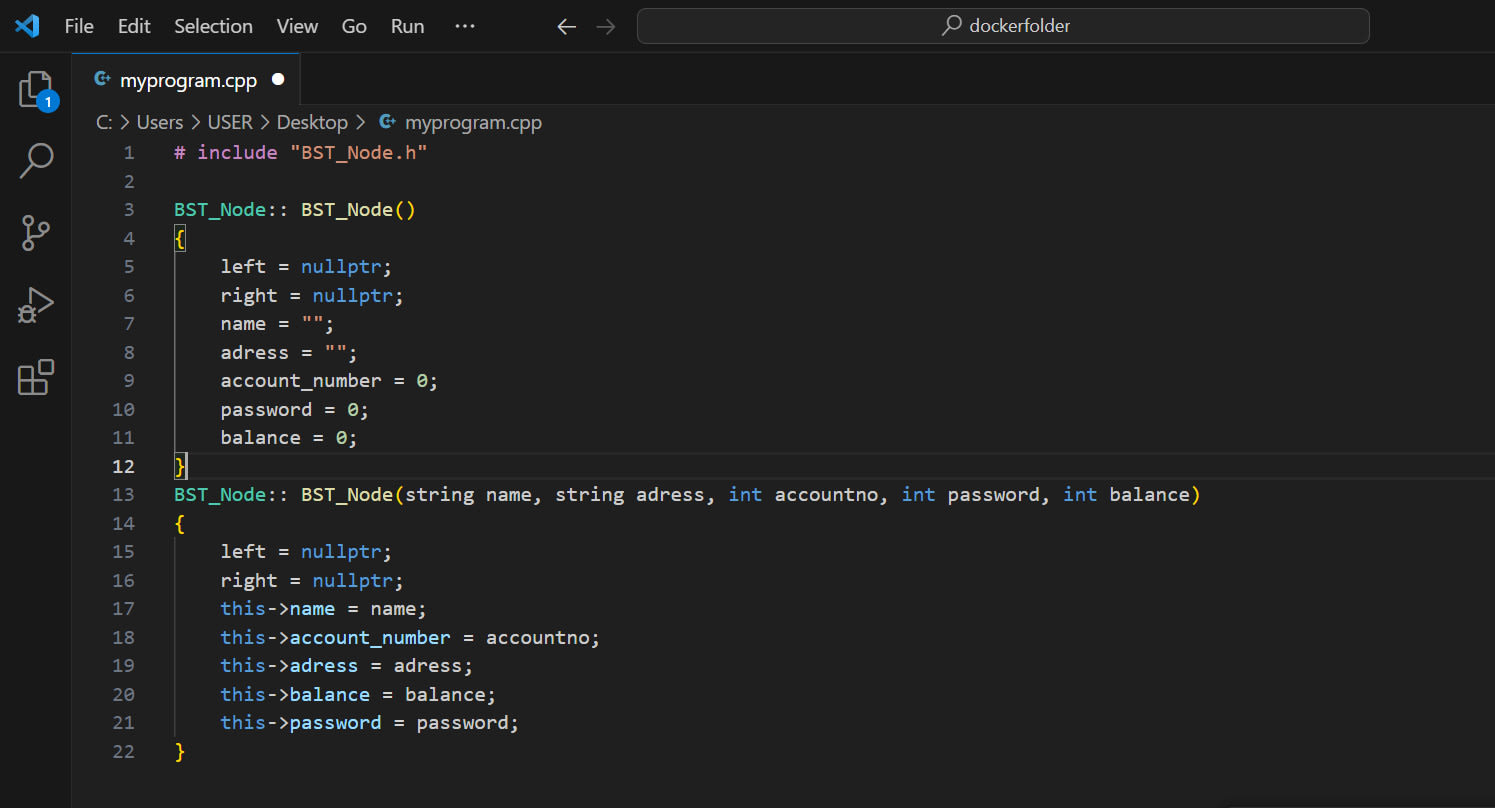
Task: Go forward using the right arrow
Action: tap(606, 26)
